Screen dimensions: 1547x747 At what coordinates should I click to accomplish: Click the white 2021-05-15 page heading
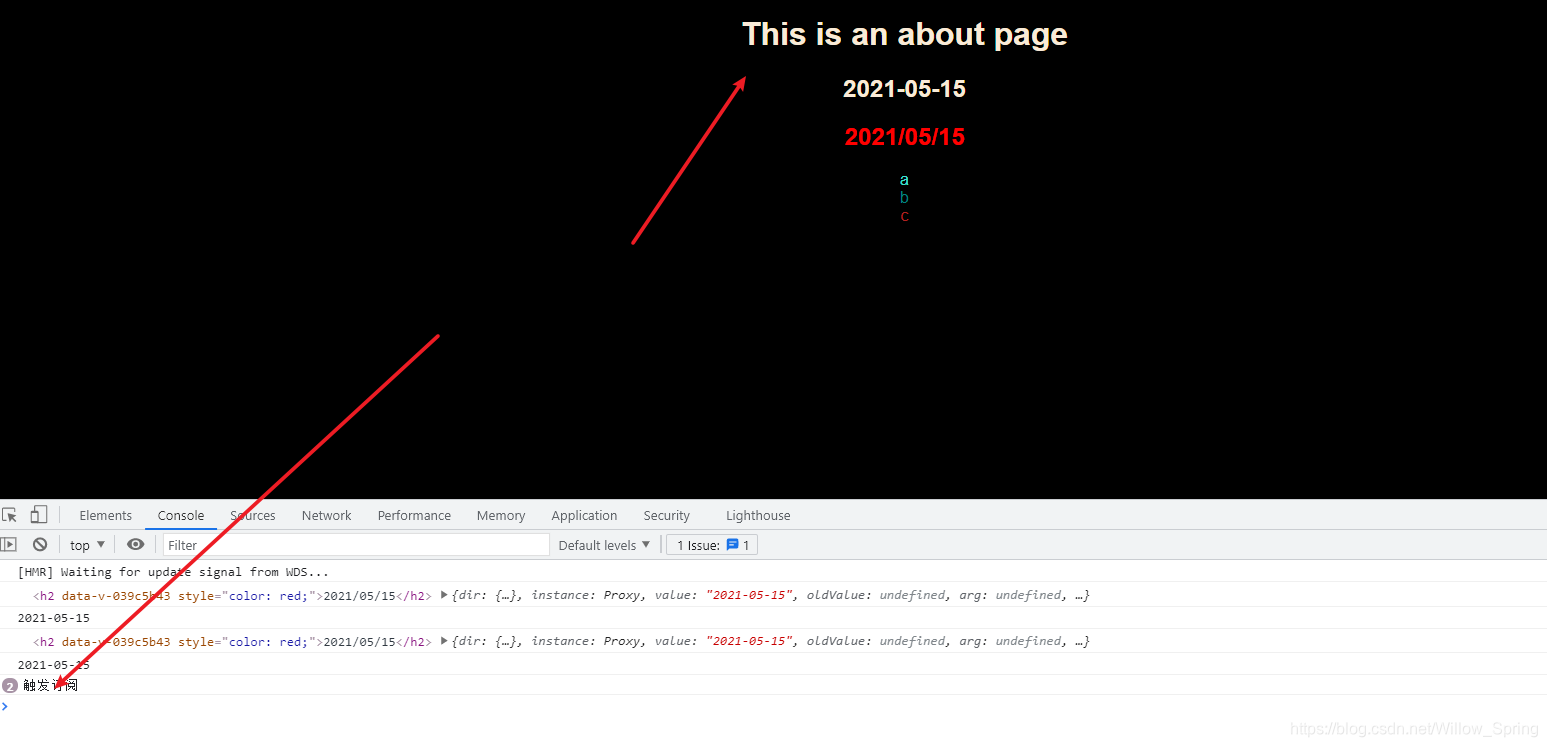coord(904,88)
